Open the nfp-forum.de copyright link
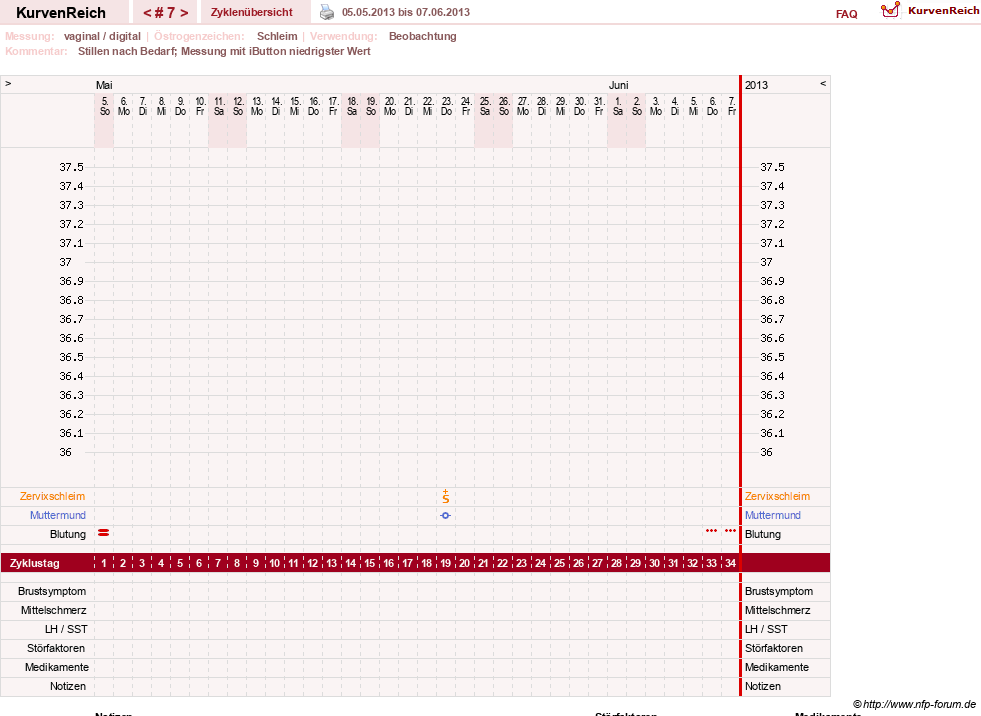 point(914,704)
